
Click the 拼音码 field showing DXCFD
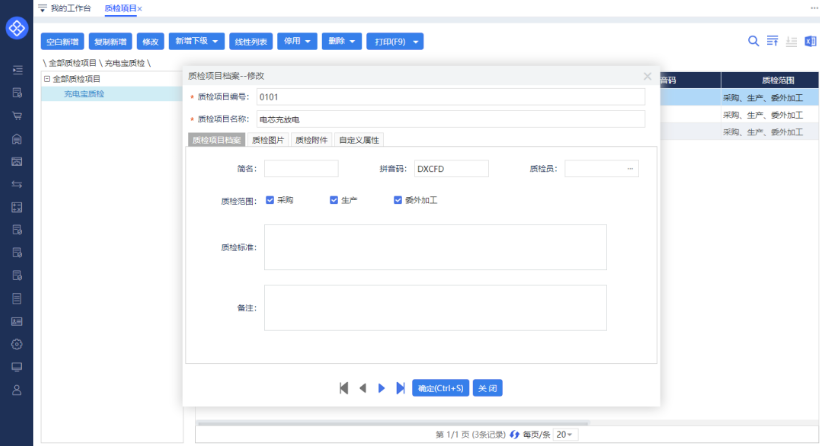[451, 169]
